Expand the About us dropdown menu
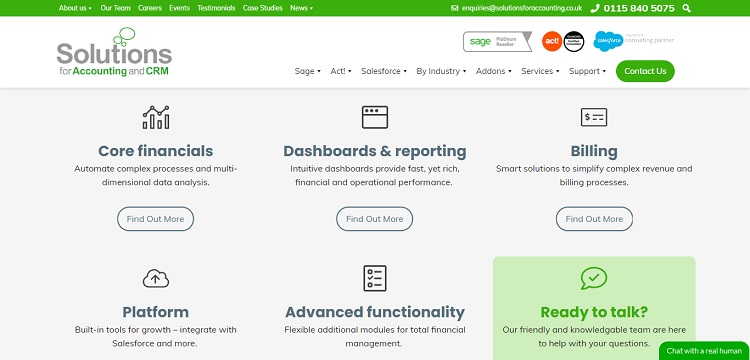 [75, 8]
